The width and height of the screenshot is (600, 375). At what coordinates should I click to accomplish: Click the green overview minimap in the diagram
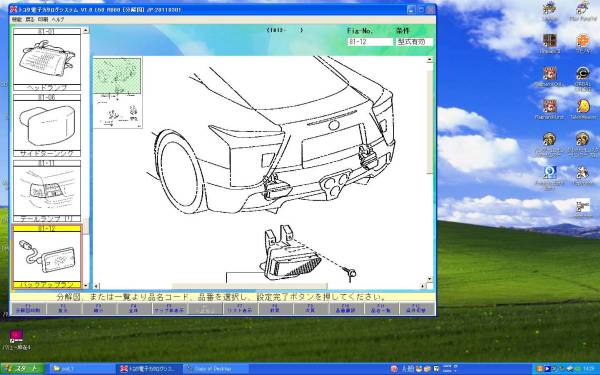(117, 75)
